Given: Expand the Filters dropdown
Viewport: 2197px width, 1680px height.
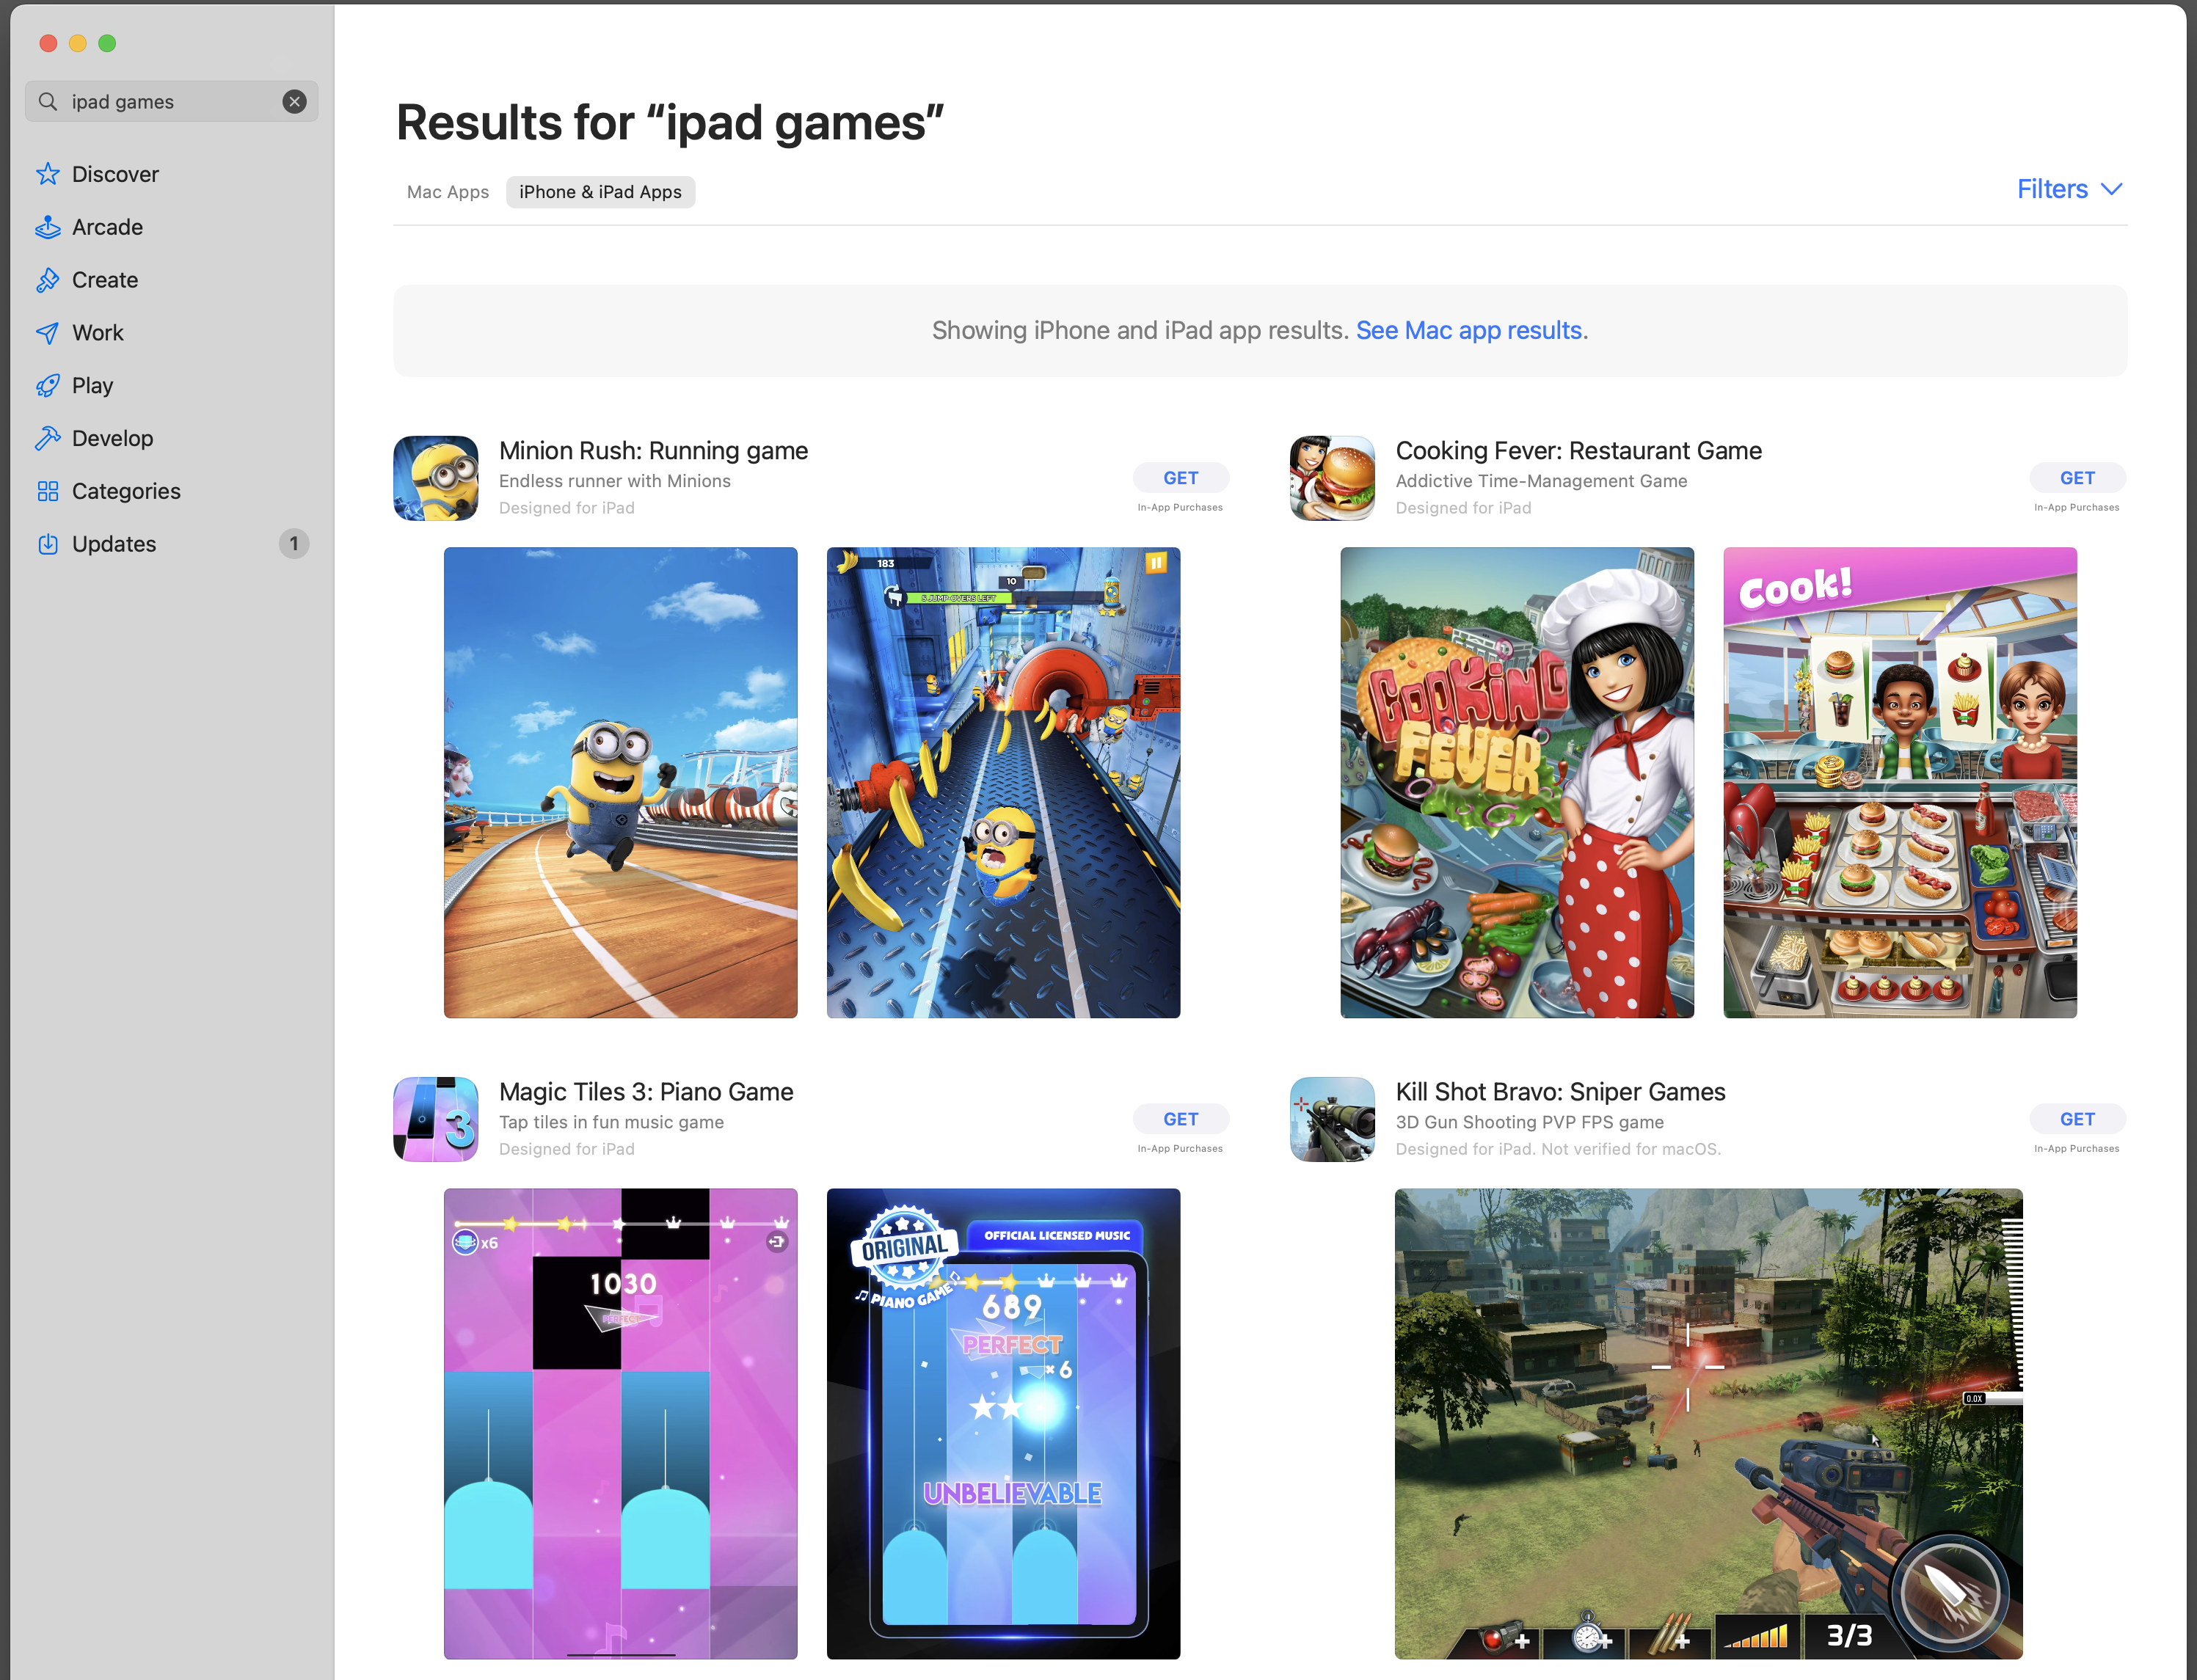Looking at the screenshot, I should (x=2069, y=189).
